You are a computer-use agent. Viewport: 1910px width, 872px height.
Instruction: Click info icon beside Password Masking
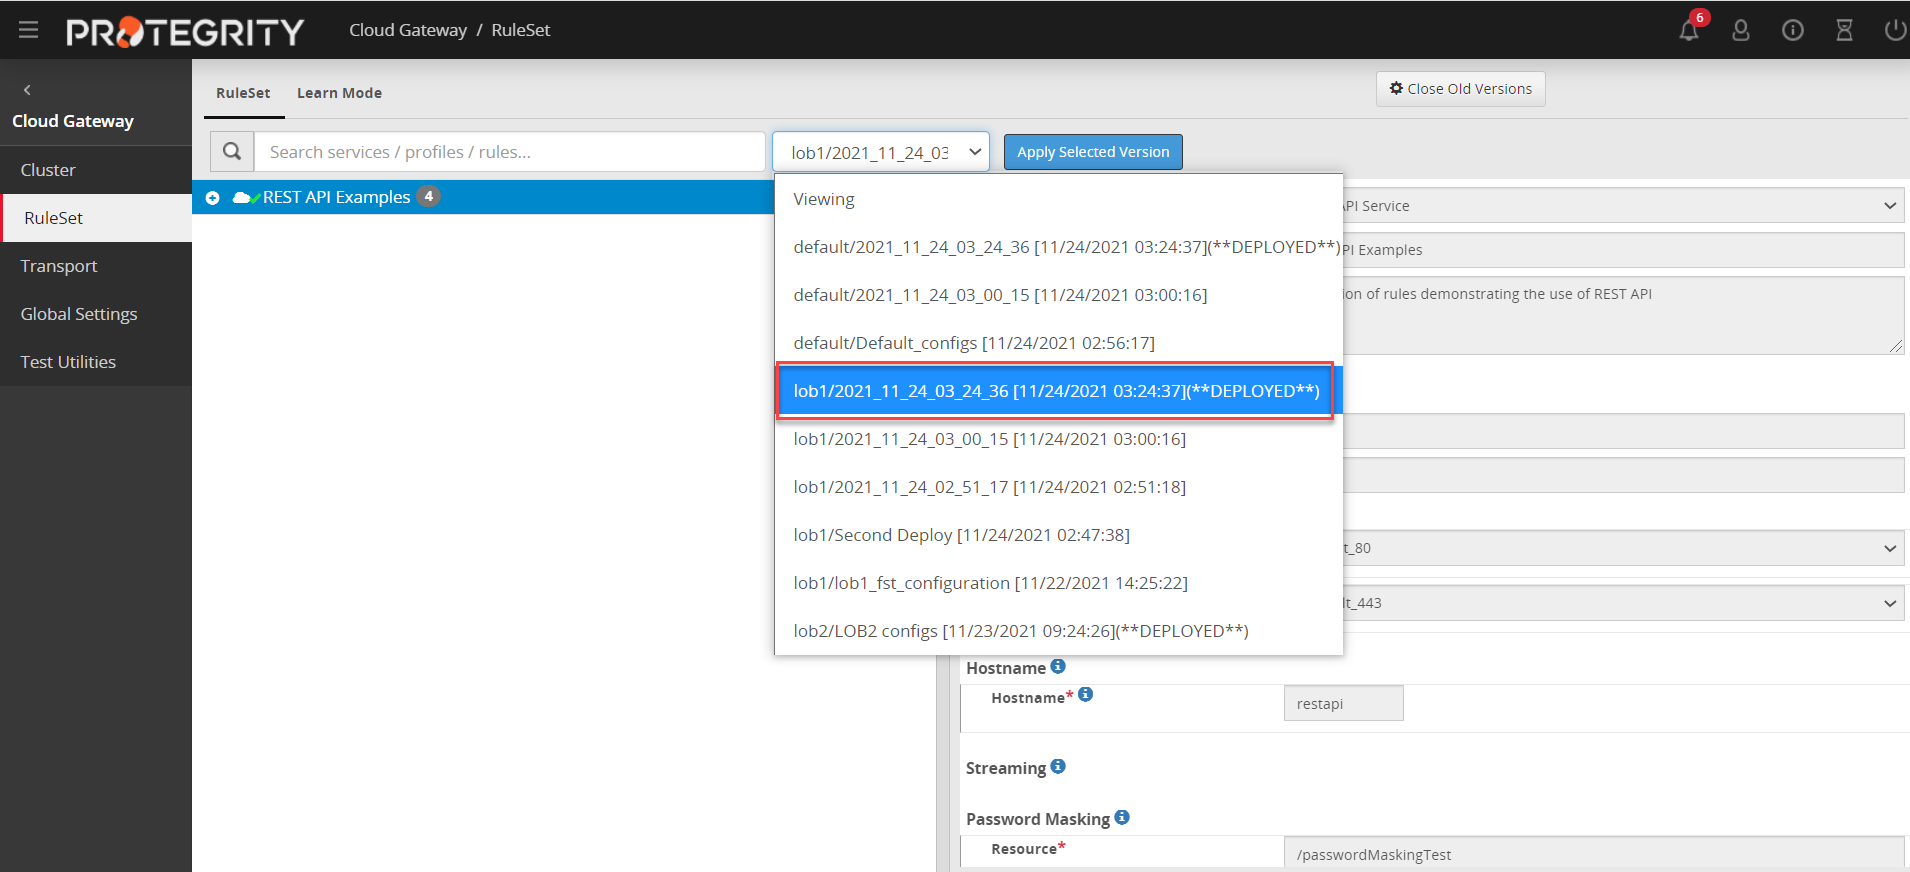(1122, 817)
